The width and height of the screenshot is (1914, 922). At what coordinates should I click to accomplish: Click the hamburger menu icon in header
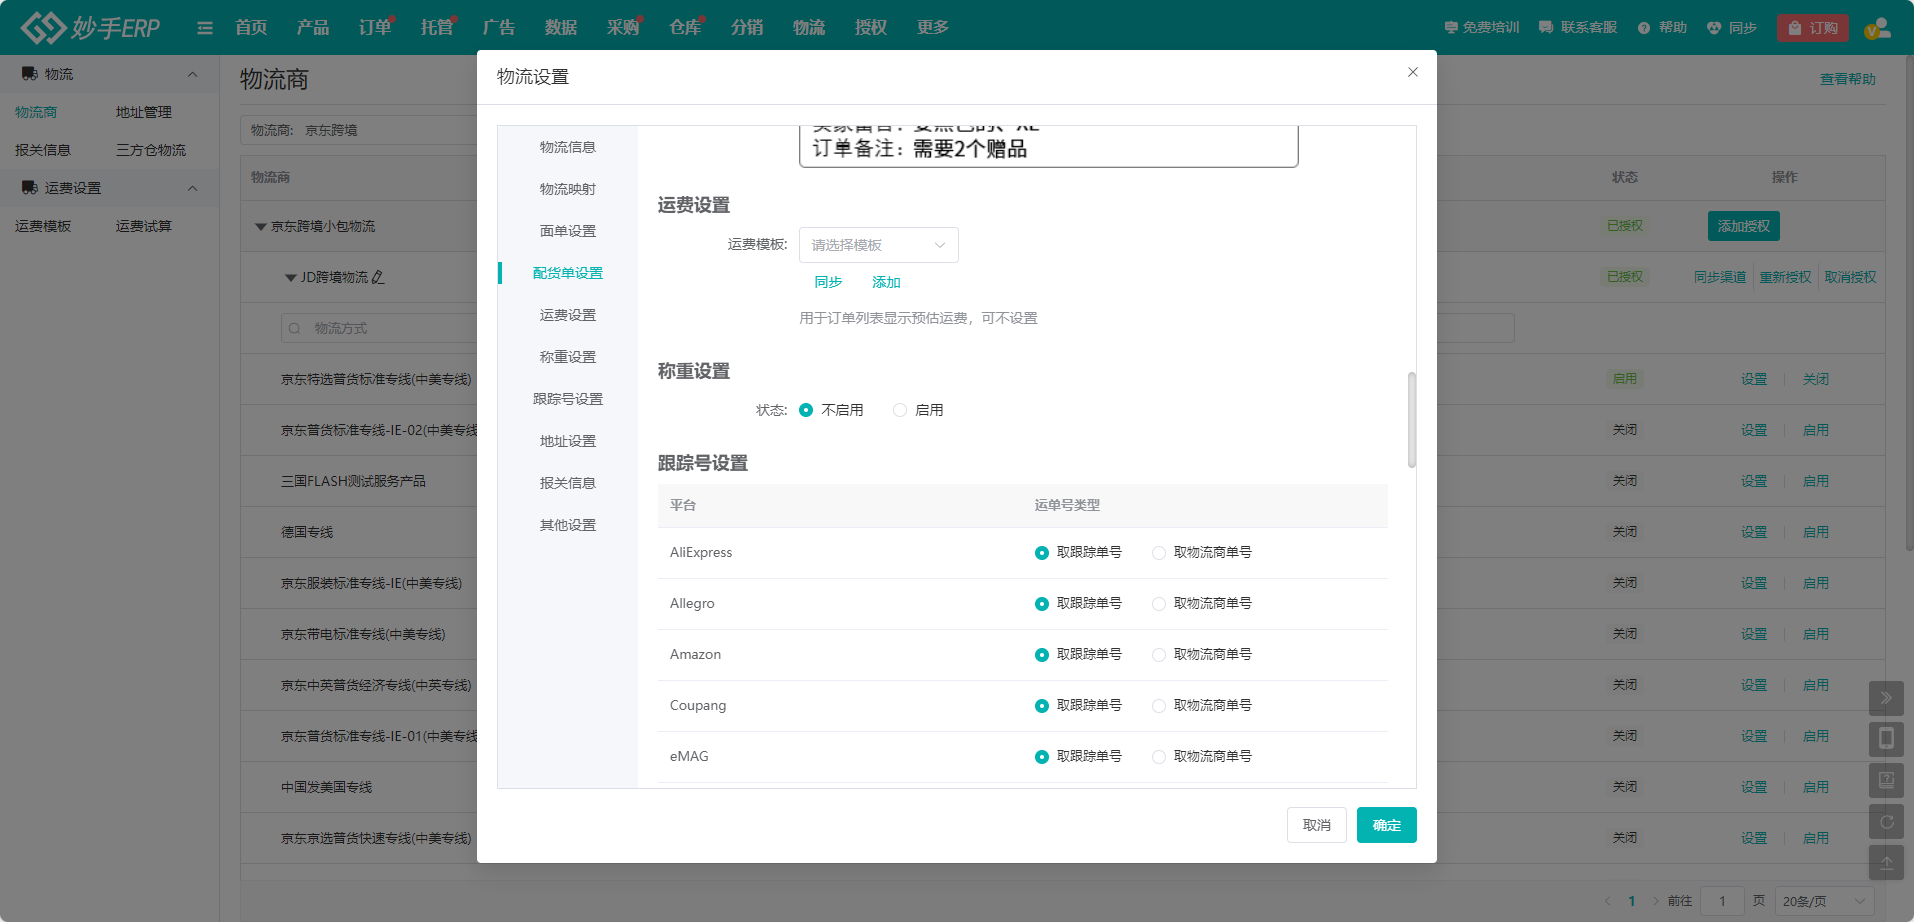pyautogui.click(x=205, y=28)
